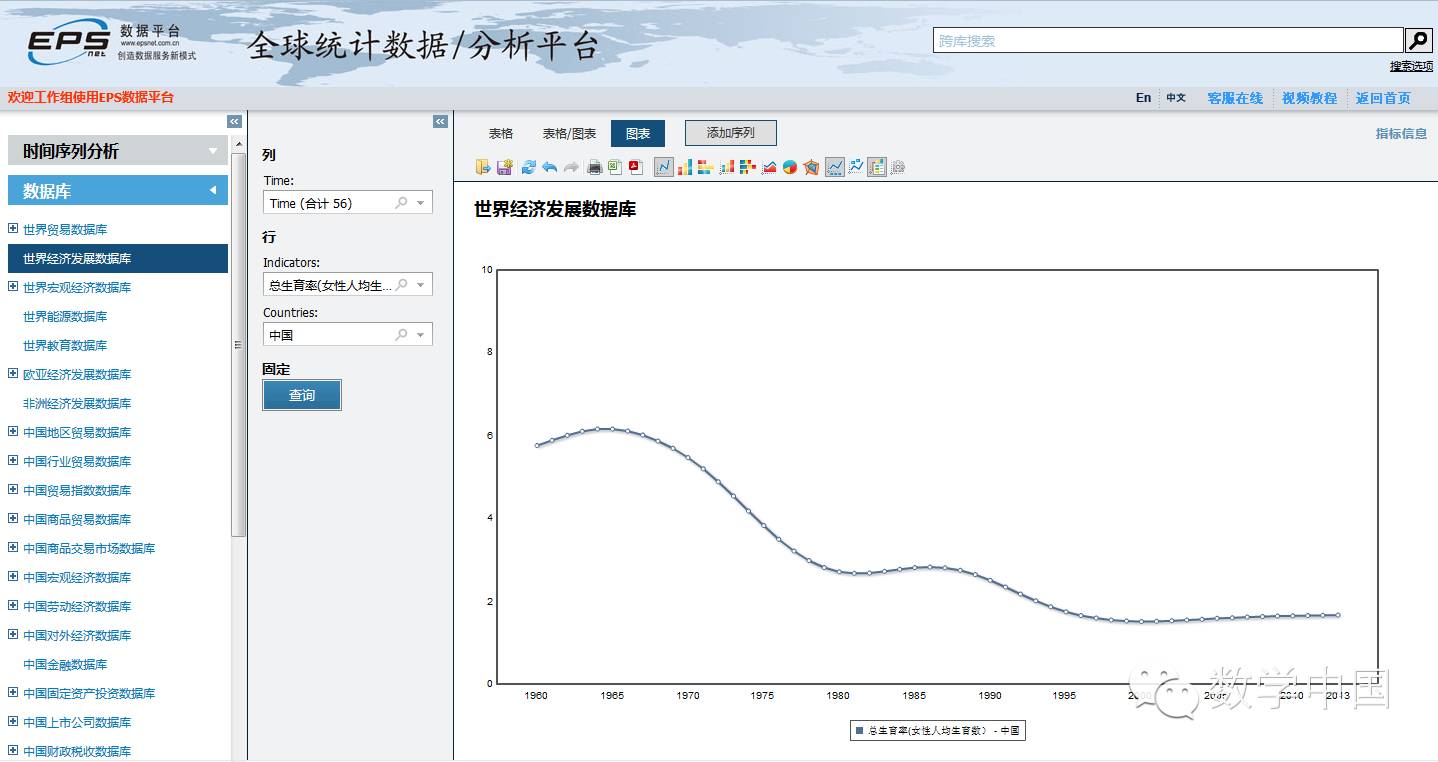
Task: Print the chart using printer icon
Action: (594, 167)
